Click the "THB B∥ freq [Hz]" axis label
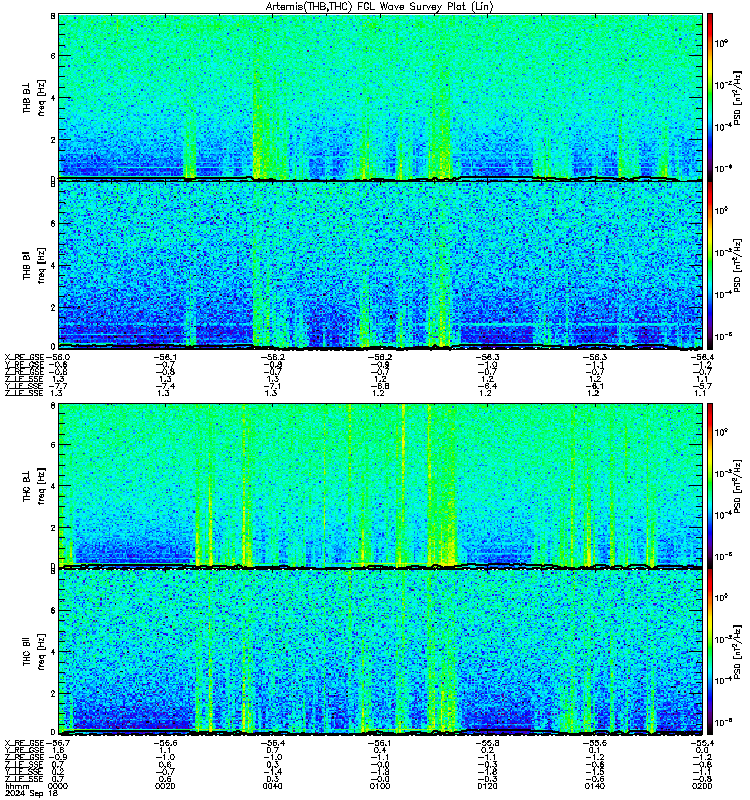The image size is (750, 800). click(x=34, y=265)
